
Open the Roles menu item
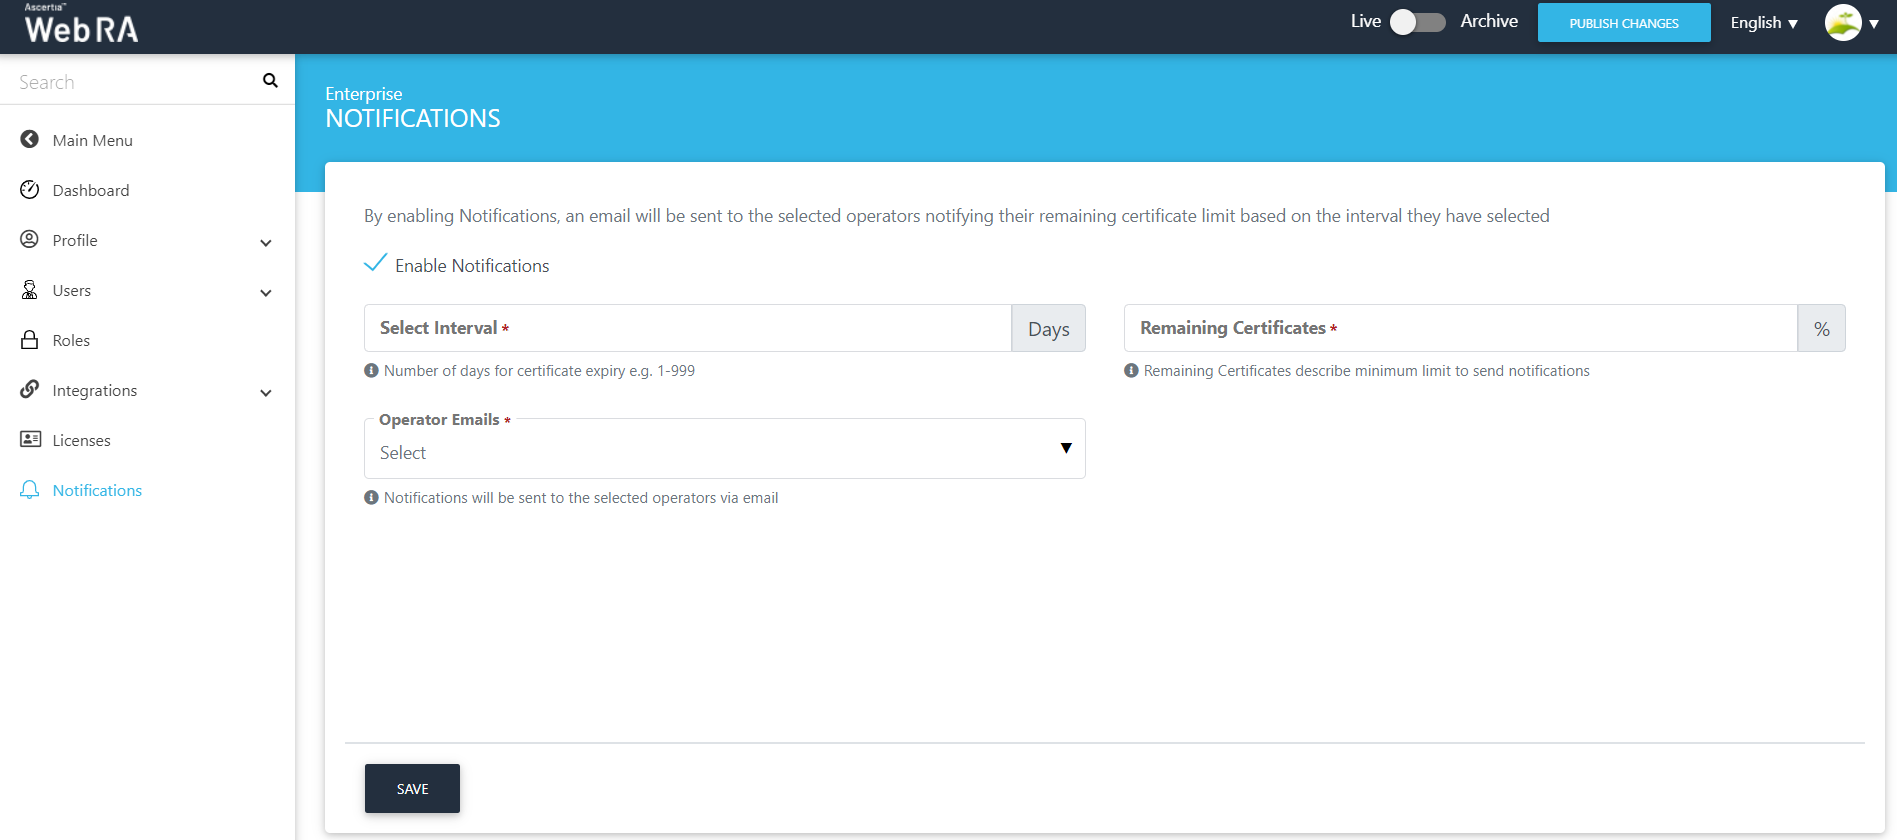click(71, 340)
